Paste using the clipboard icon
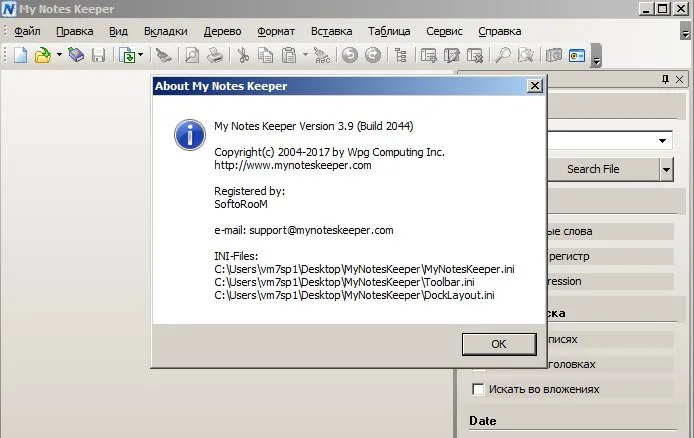Viewport: 694px width, 438px height. [x=289, y=55]
